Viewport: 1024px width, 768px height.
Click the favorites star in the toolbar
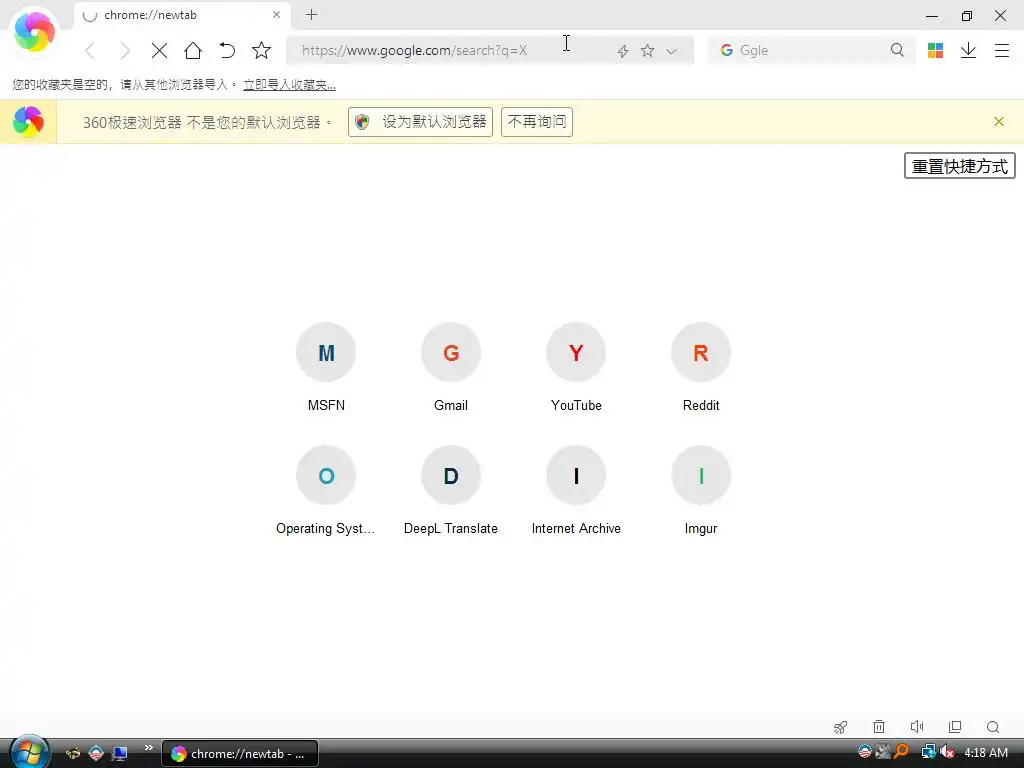[261, 50]
